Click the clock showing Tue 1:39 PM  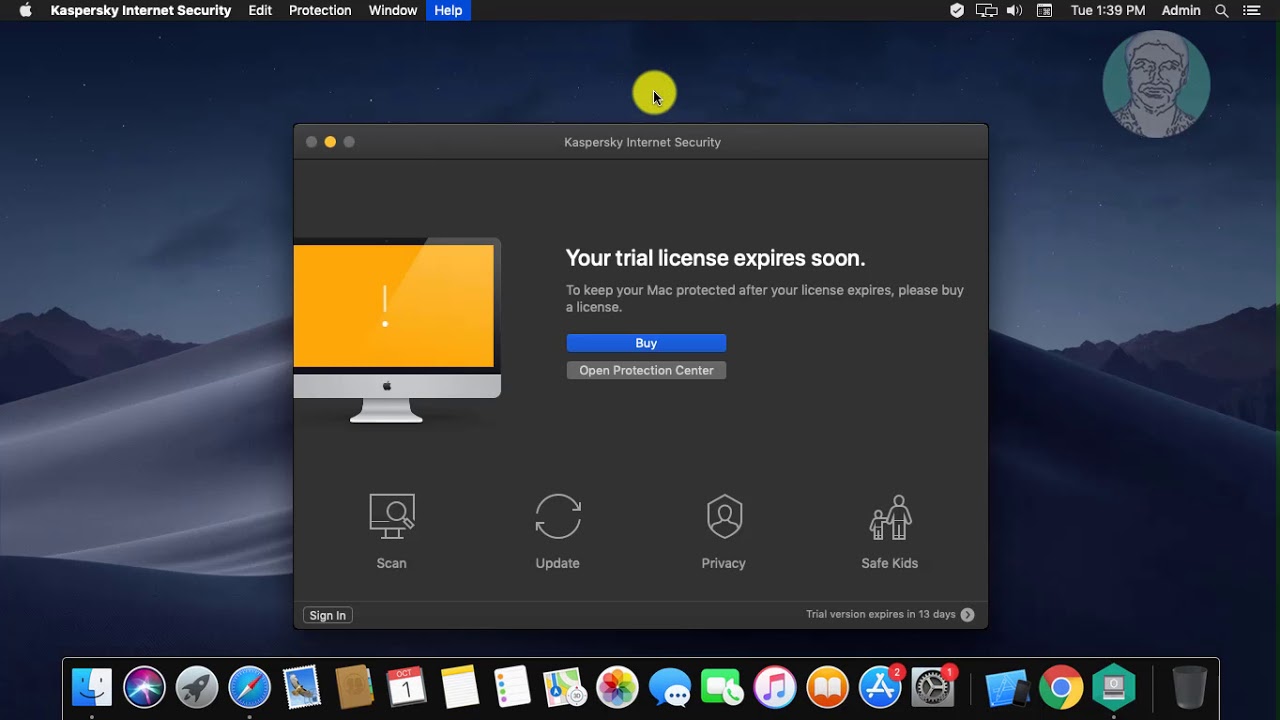pyautogui.click(x=1108, y=10)
